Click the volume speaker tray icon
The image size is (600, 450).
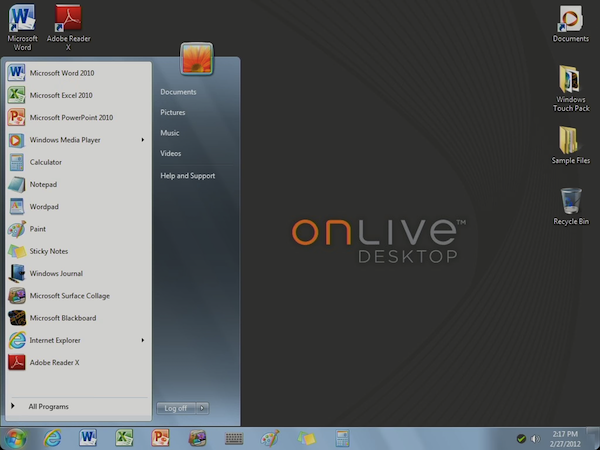click(535, 439)
